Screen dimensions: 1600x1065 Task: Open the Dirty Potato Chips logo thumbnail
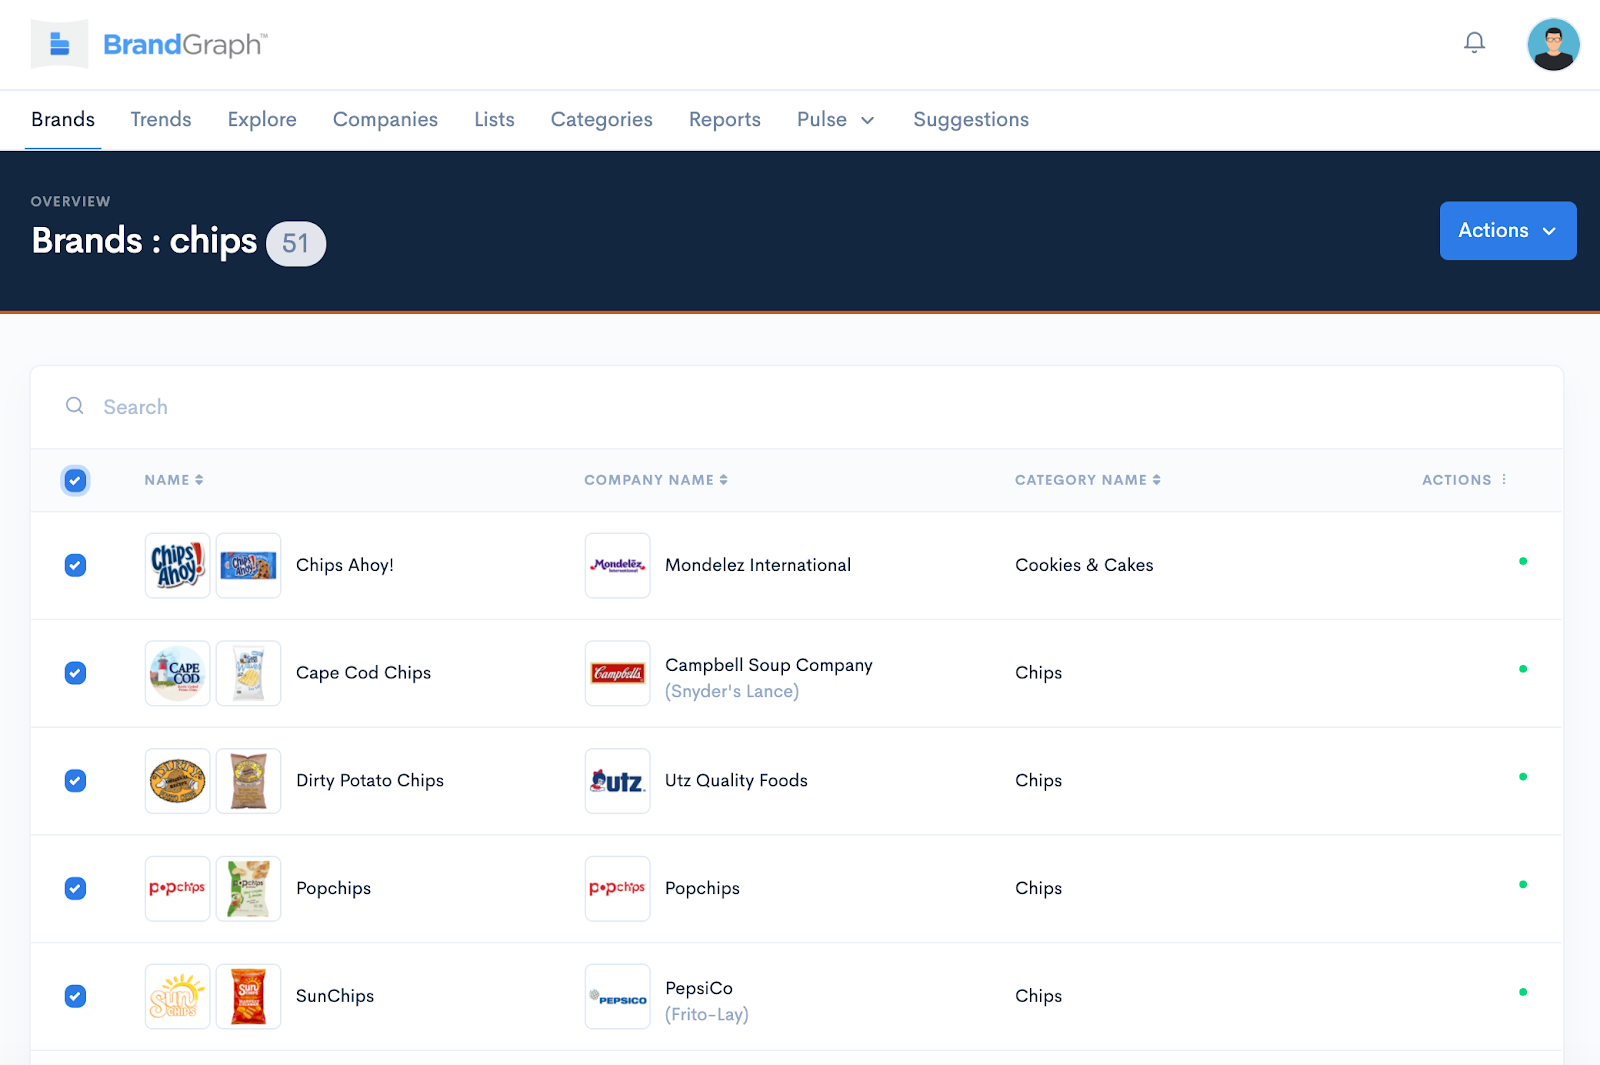pyautogui.click(x=178, y=781)
